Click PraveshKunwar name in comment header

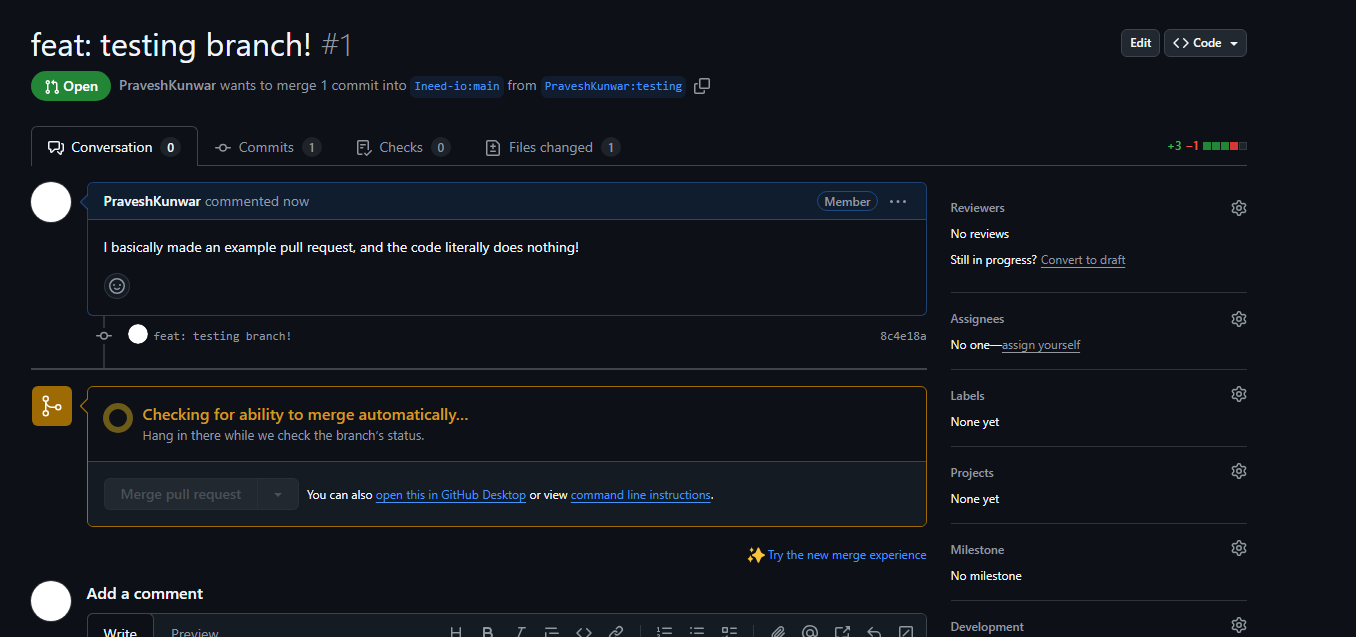coord(152,201)
